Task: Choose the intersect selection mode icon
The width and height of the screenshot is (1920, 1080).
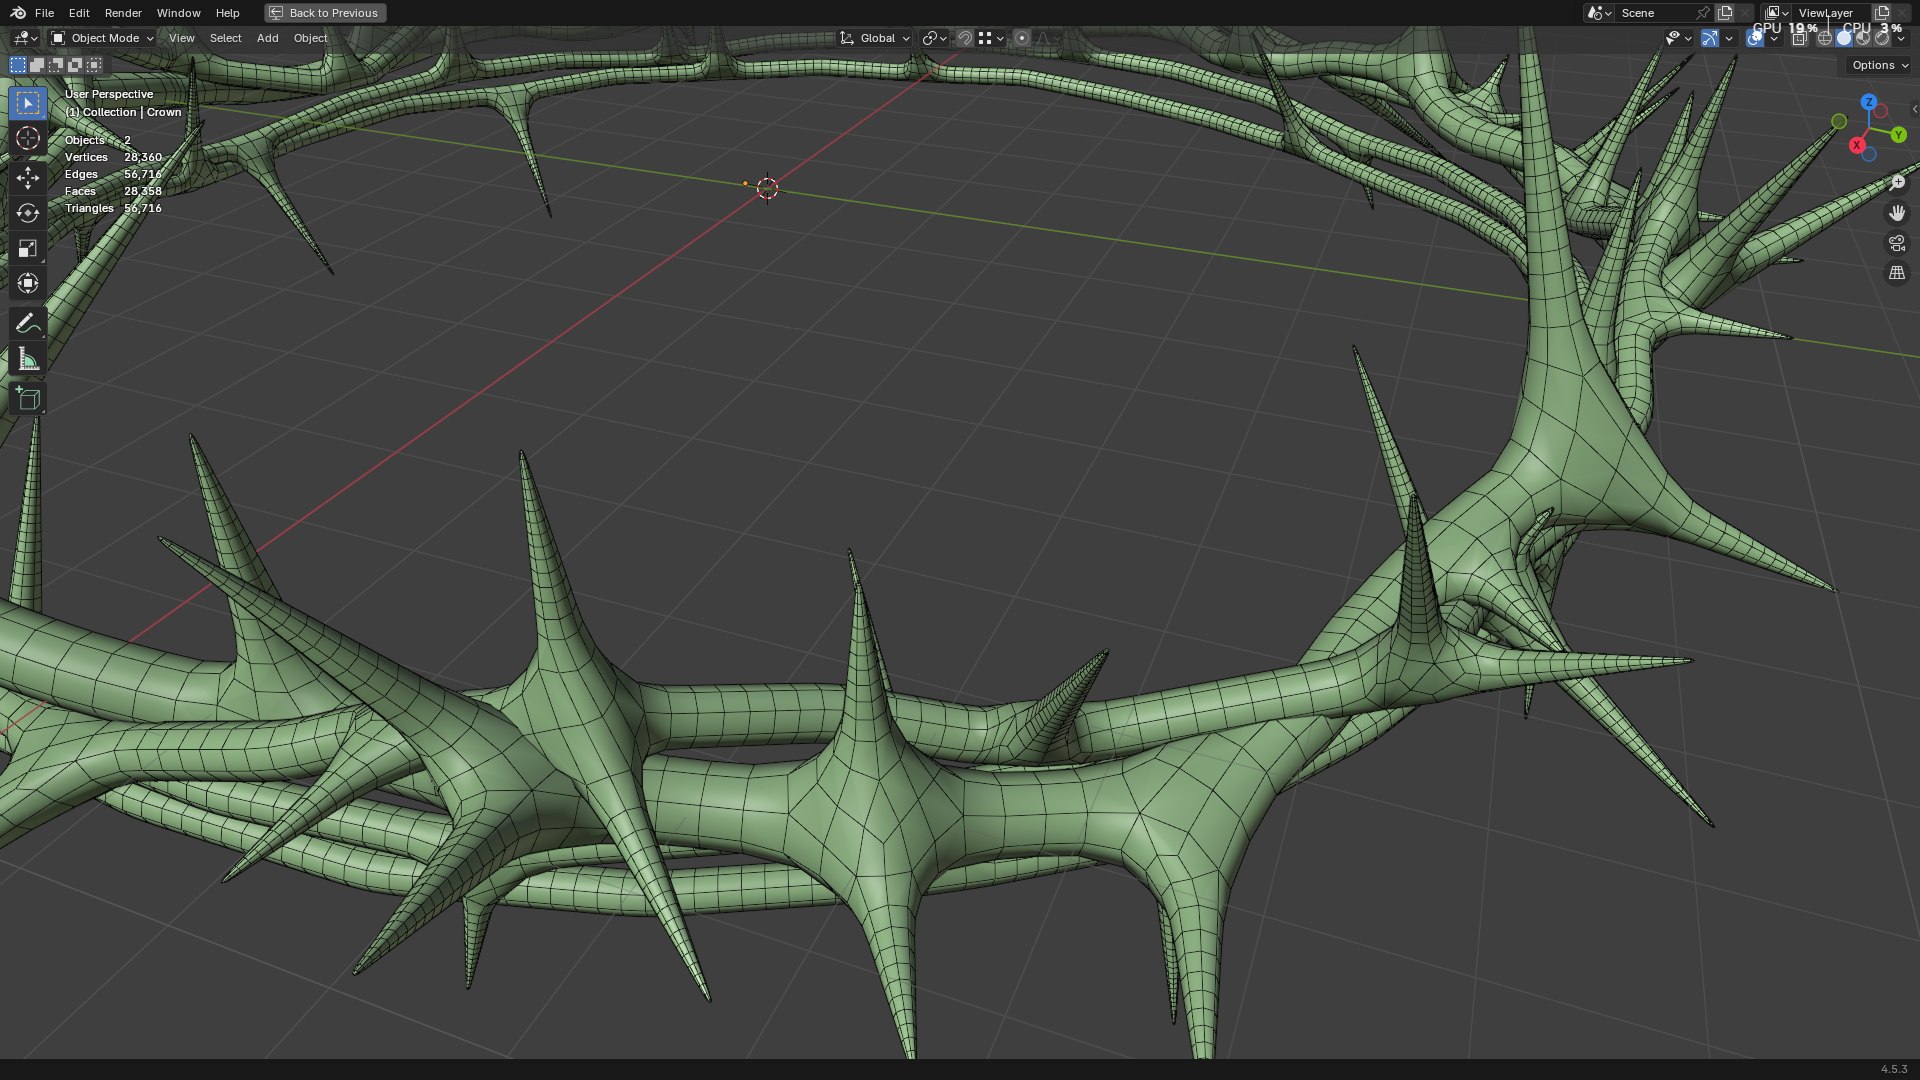Action: pos(94,65)
